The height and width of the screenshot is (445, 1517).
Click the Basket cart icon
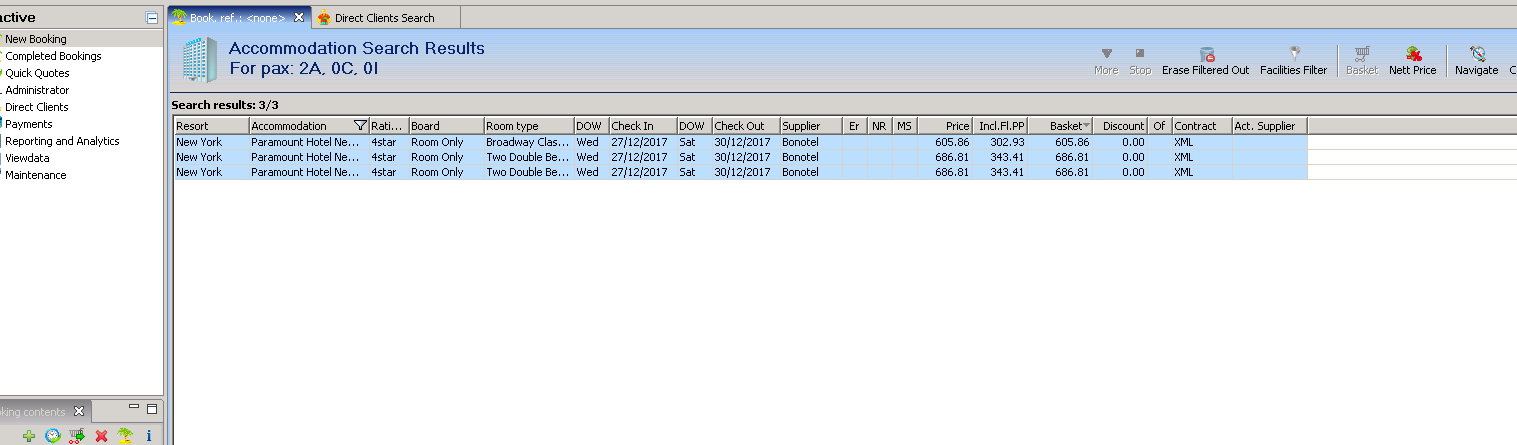(1362, 54)
